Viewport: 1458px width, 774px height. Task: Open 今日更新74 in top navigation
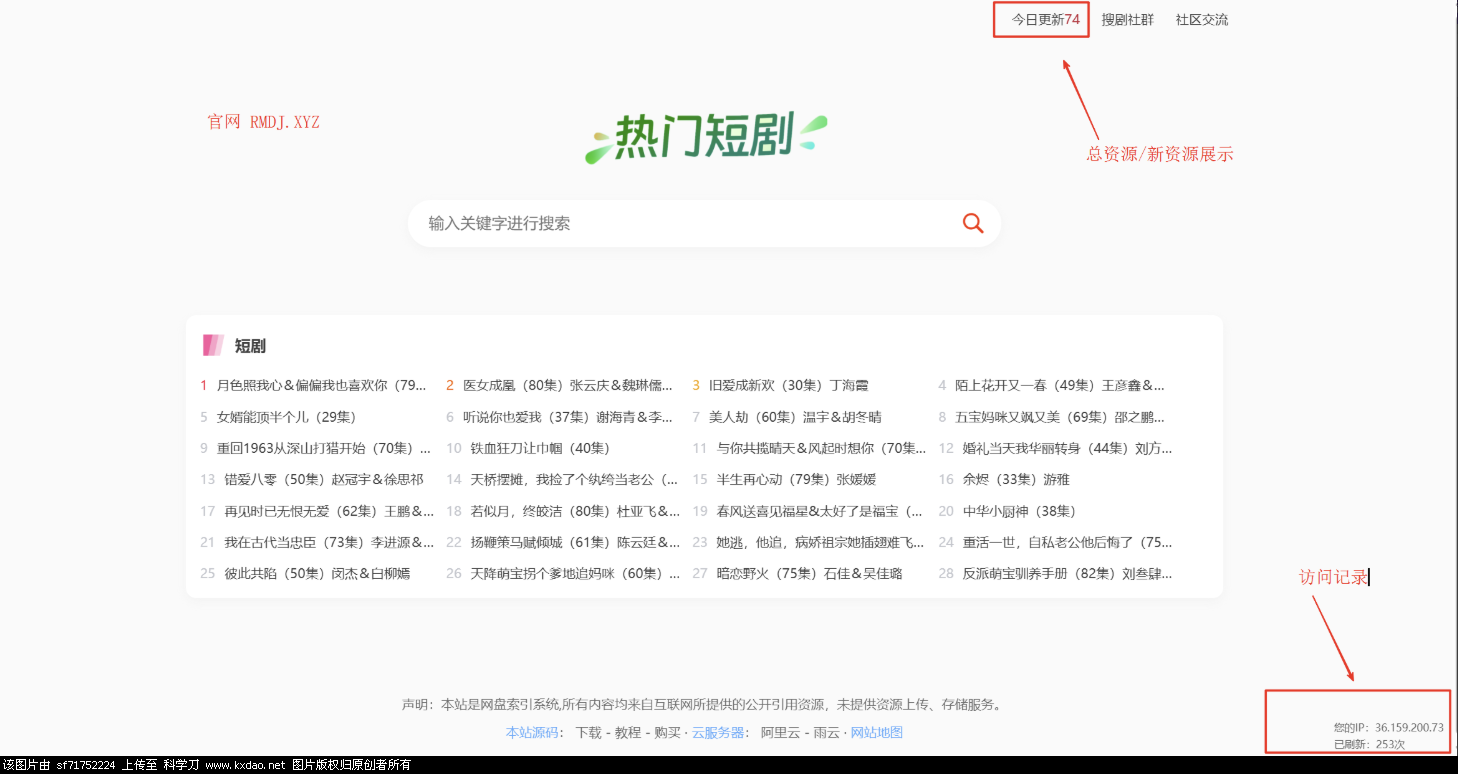(1045, 19)
